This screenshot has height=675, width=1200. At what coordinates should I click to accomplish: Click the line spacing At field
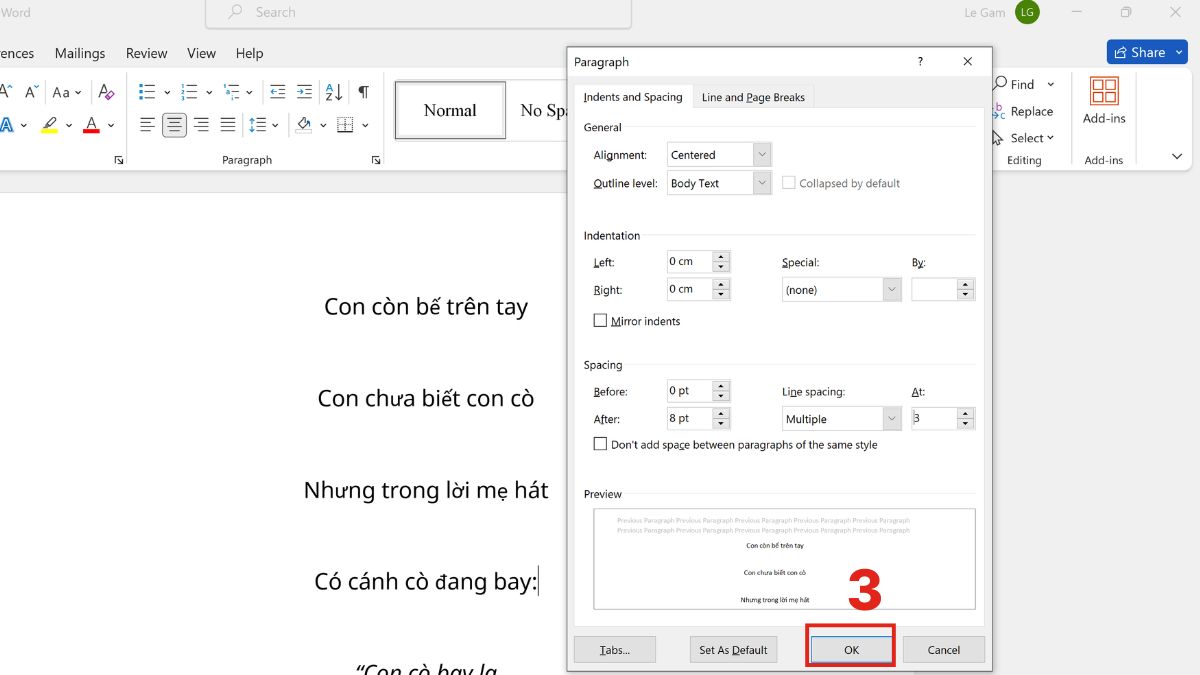933,419
